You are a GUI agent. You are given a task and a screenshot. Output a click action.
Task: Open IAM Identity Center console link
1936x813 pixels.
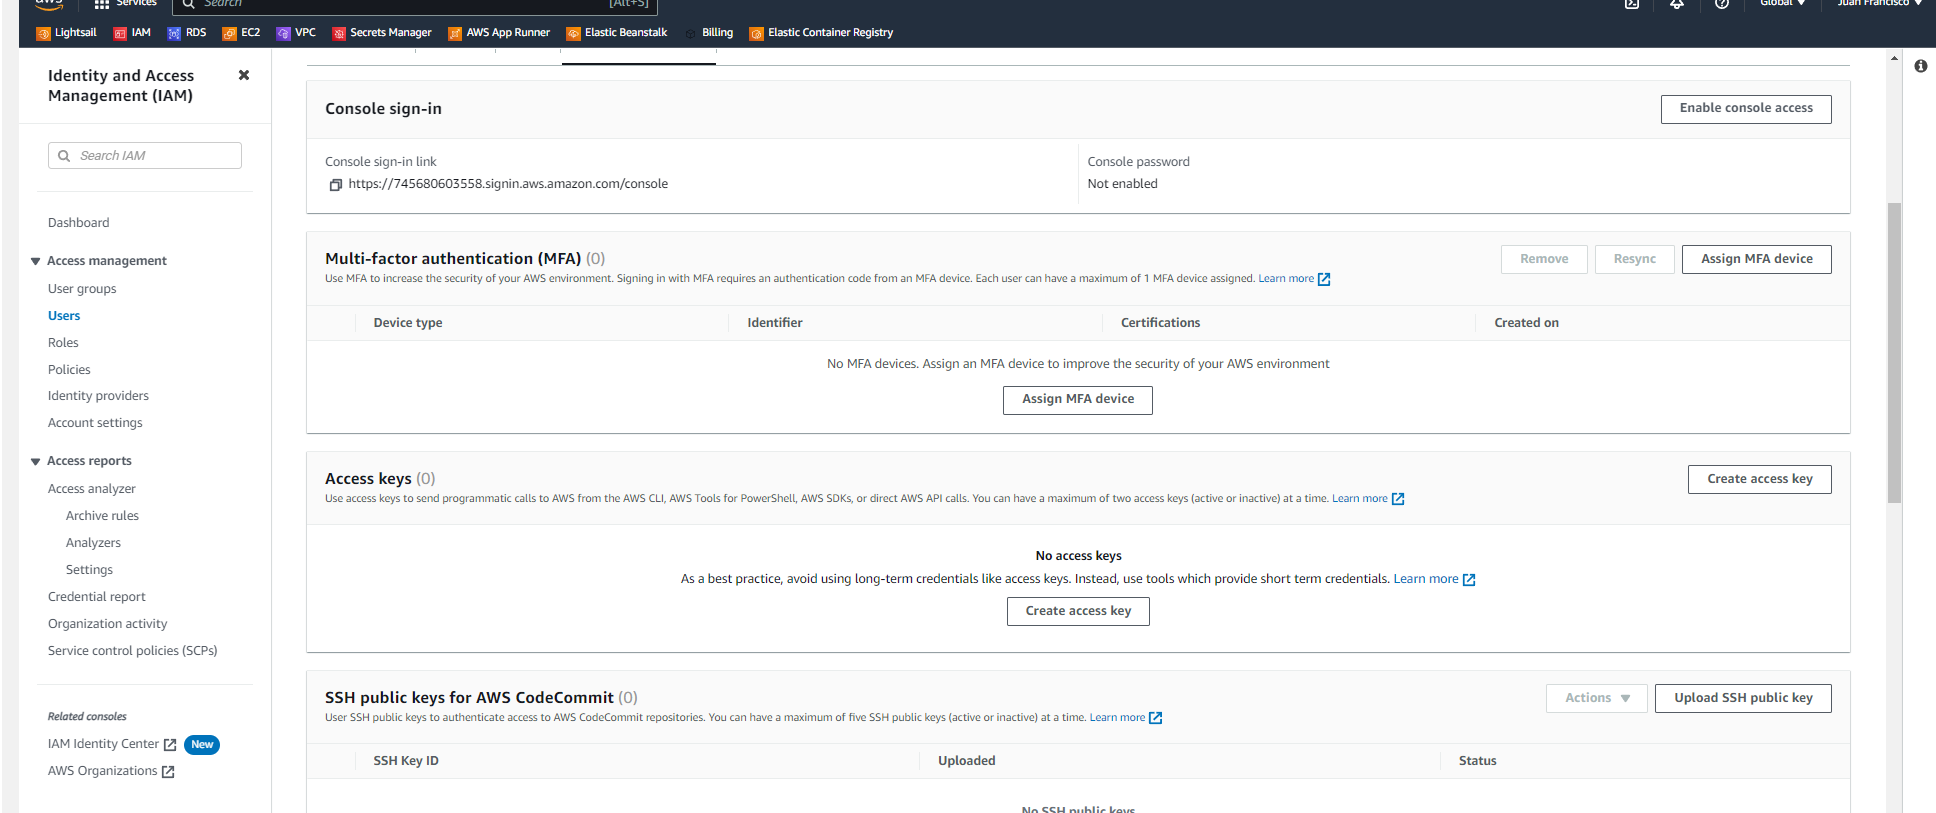pos(112,744)
